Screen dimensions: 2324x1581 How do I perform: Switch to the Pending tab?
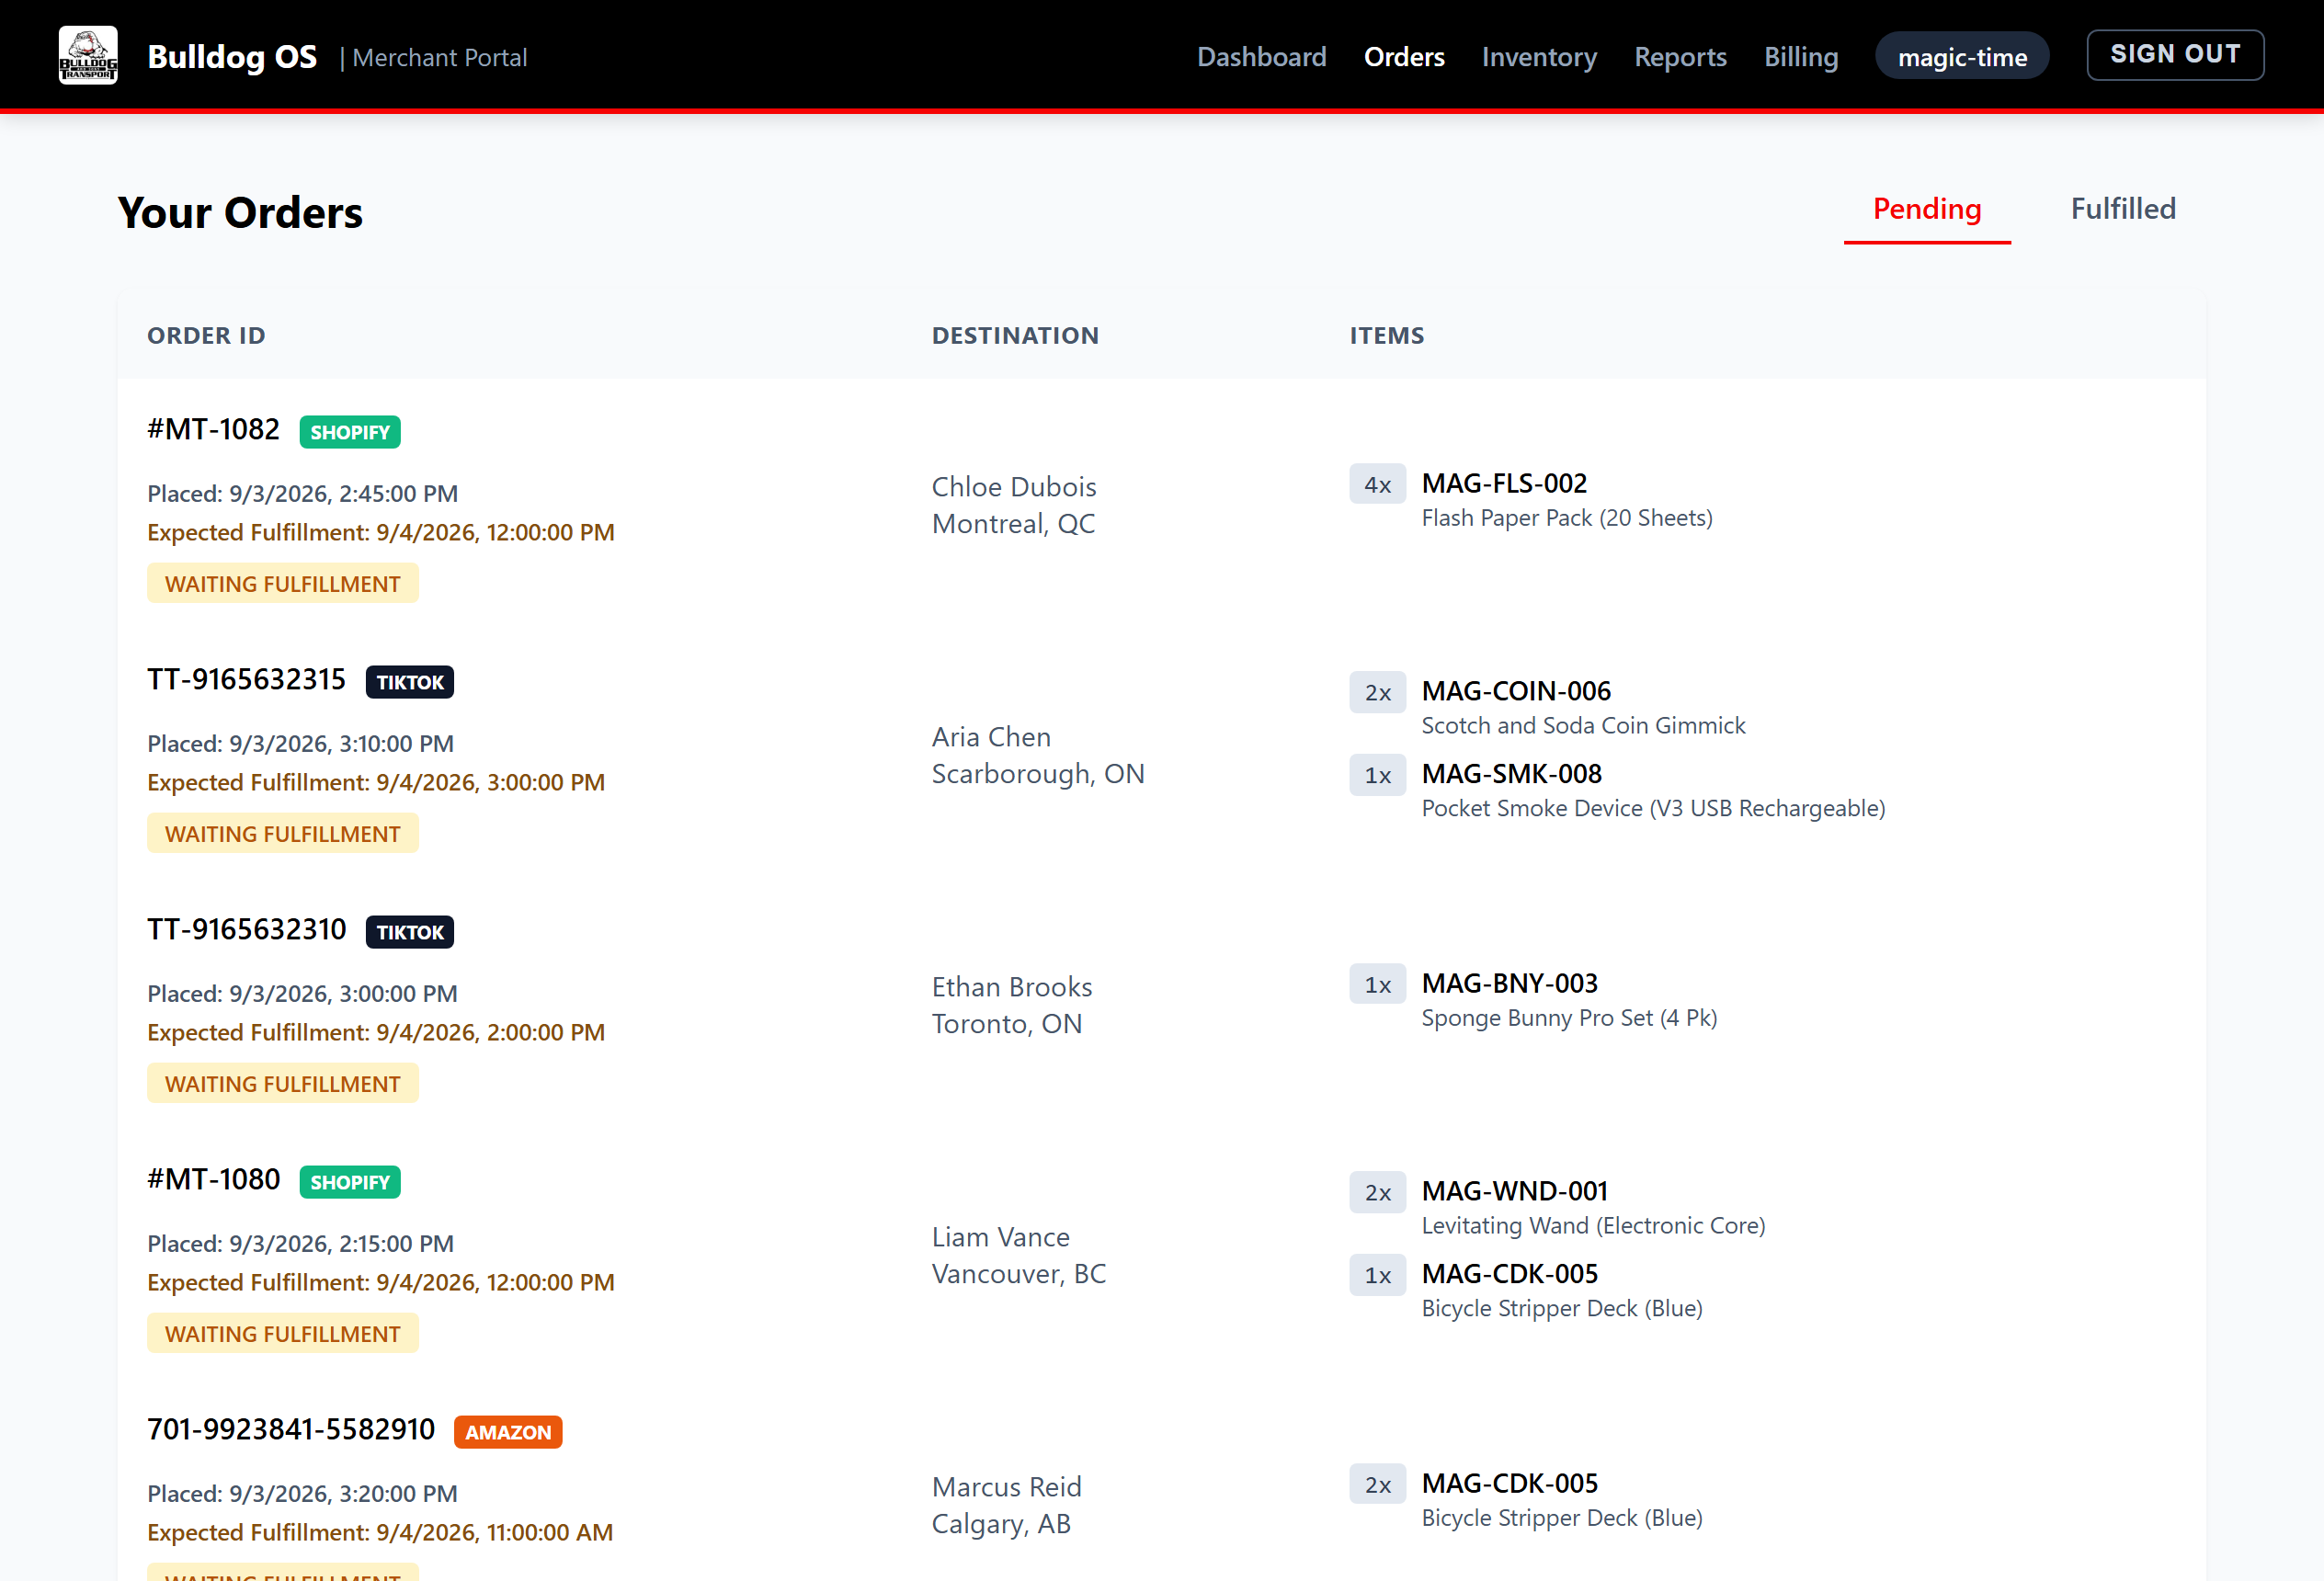point(1926,209)
